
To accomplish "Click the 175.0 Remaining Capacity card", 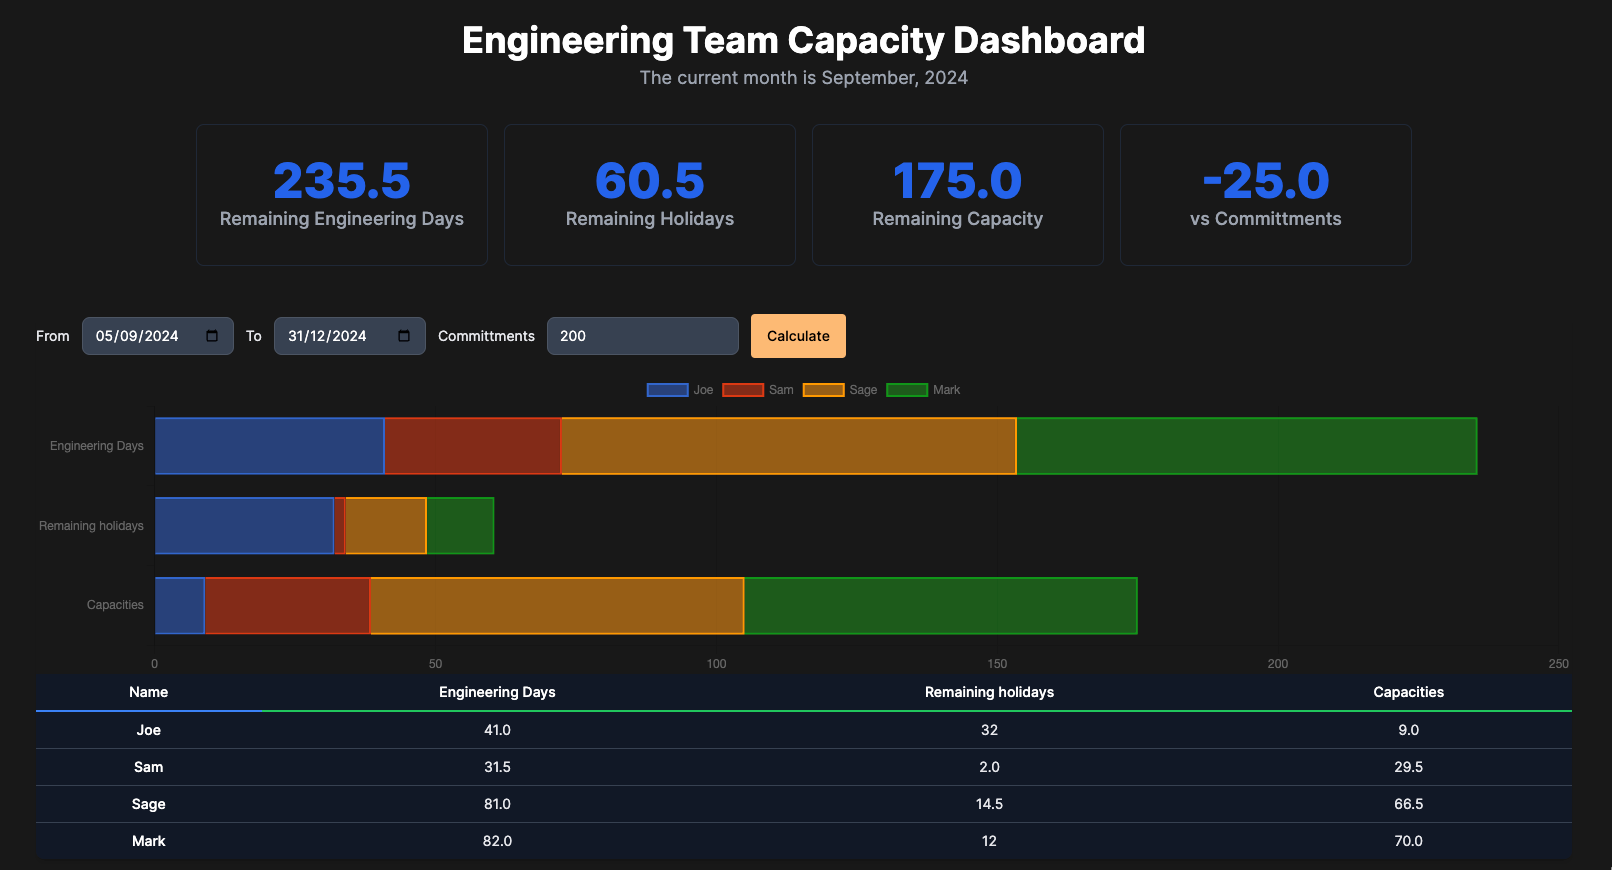I will (x=958, y=195).
